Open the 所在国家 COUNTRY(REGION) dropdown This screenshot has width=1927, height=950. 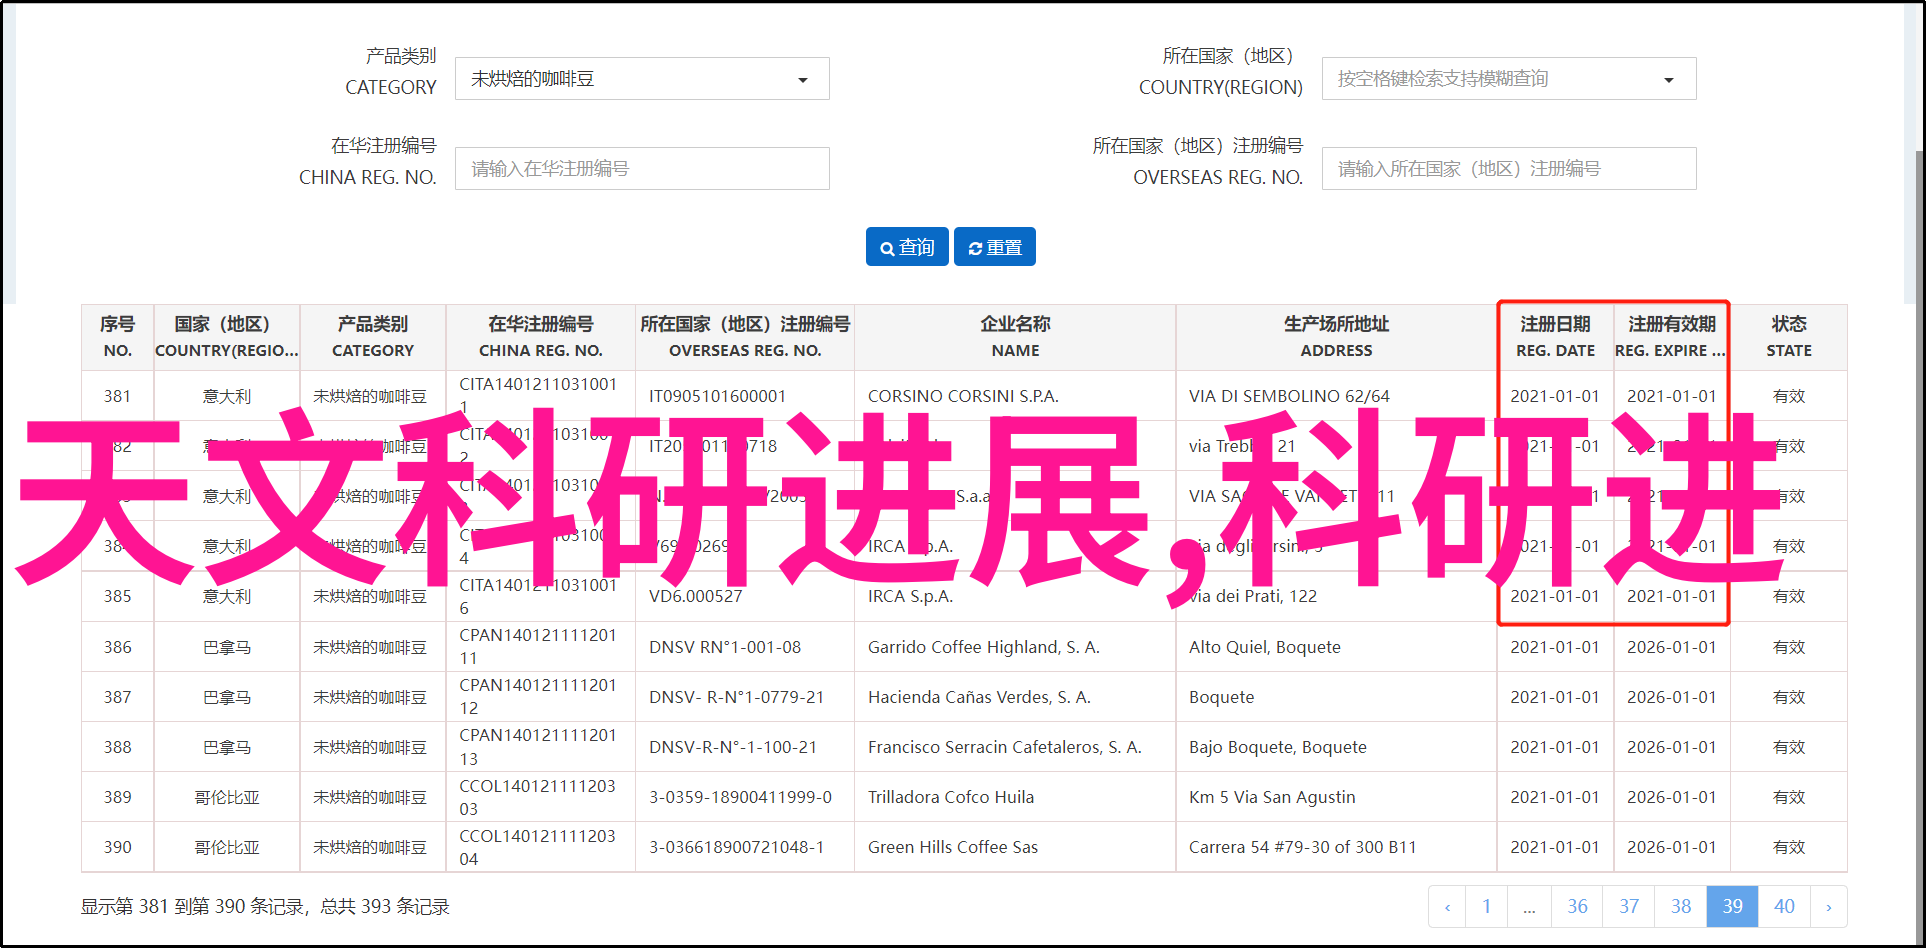click(x=1509, y=79)
